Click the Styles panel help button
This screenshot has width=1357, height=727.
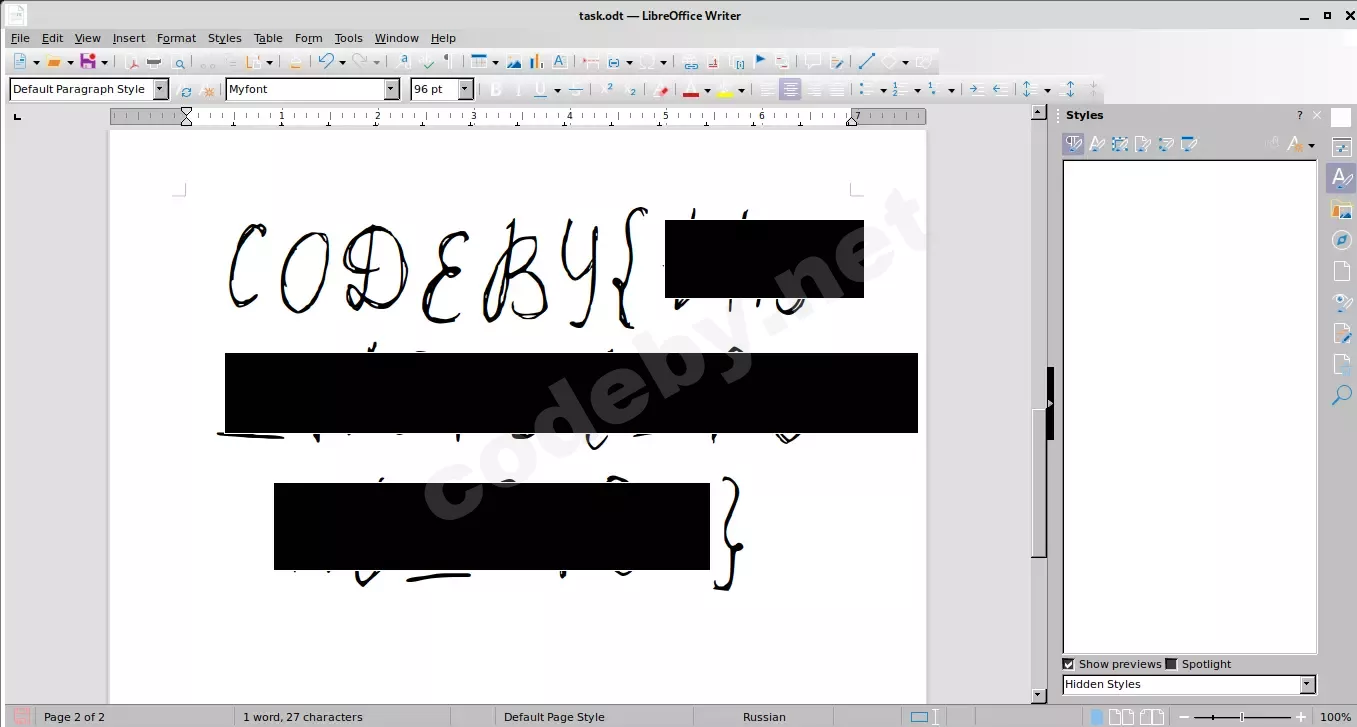pos(1298,115)
